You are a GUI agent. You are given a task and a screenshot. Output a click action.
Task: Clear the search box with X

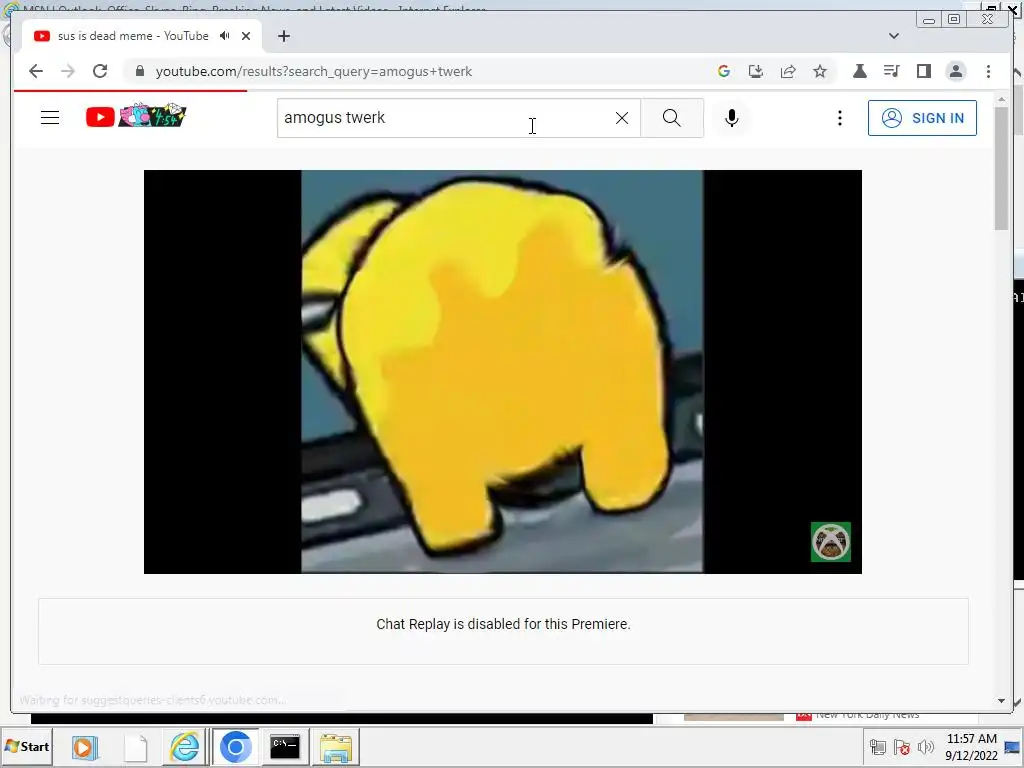pos(622,118)
